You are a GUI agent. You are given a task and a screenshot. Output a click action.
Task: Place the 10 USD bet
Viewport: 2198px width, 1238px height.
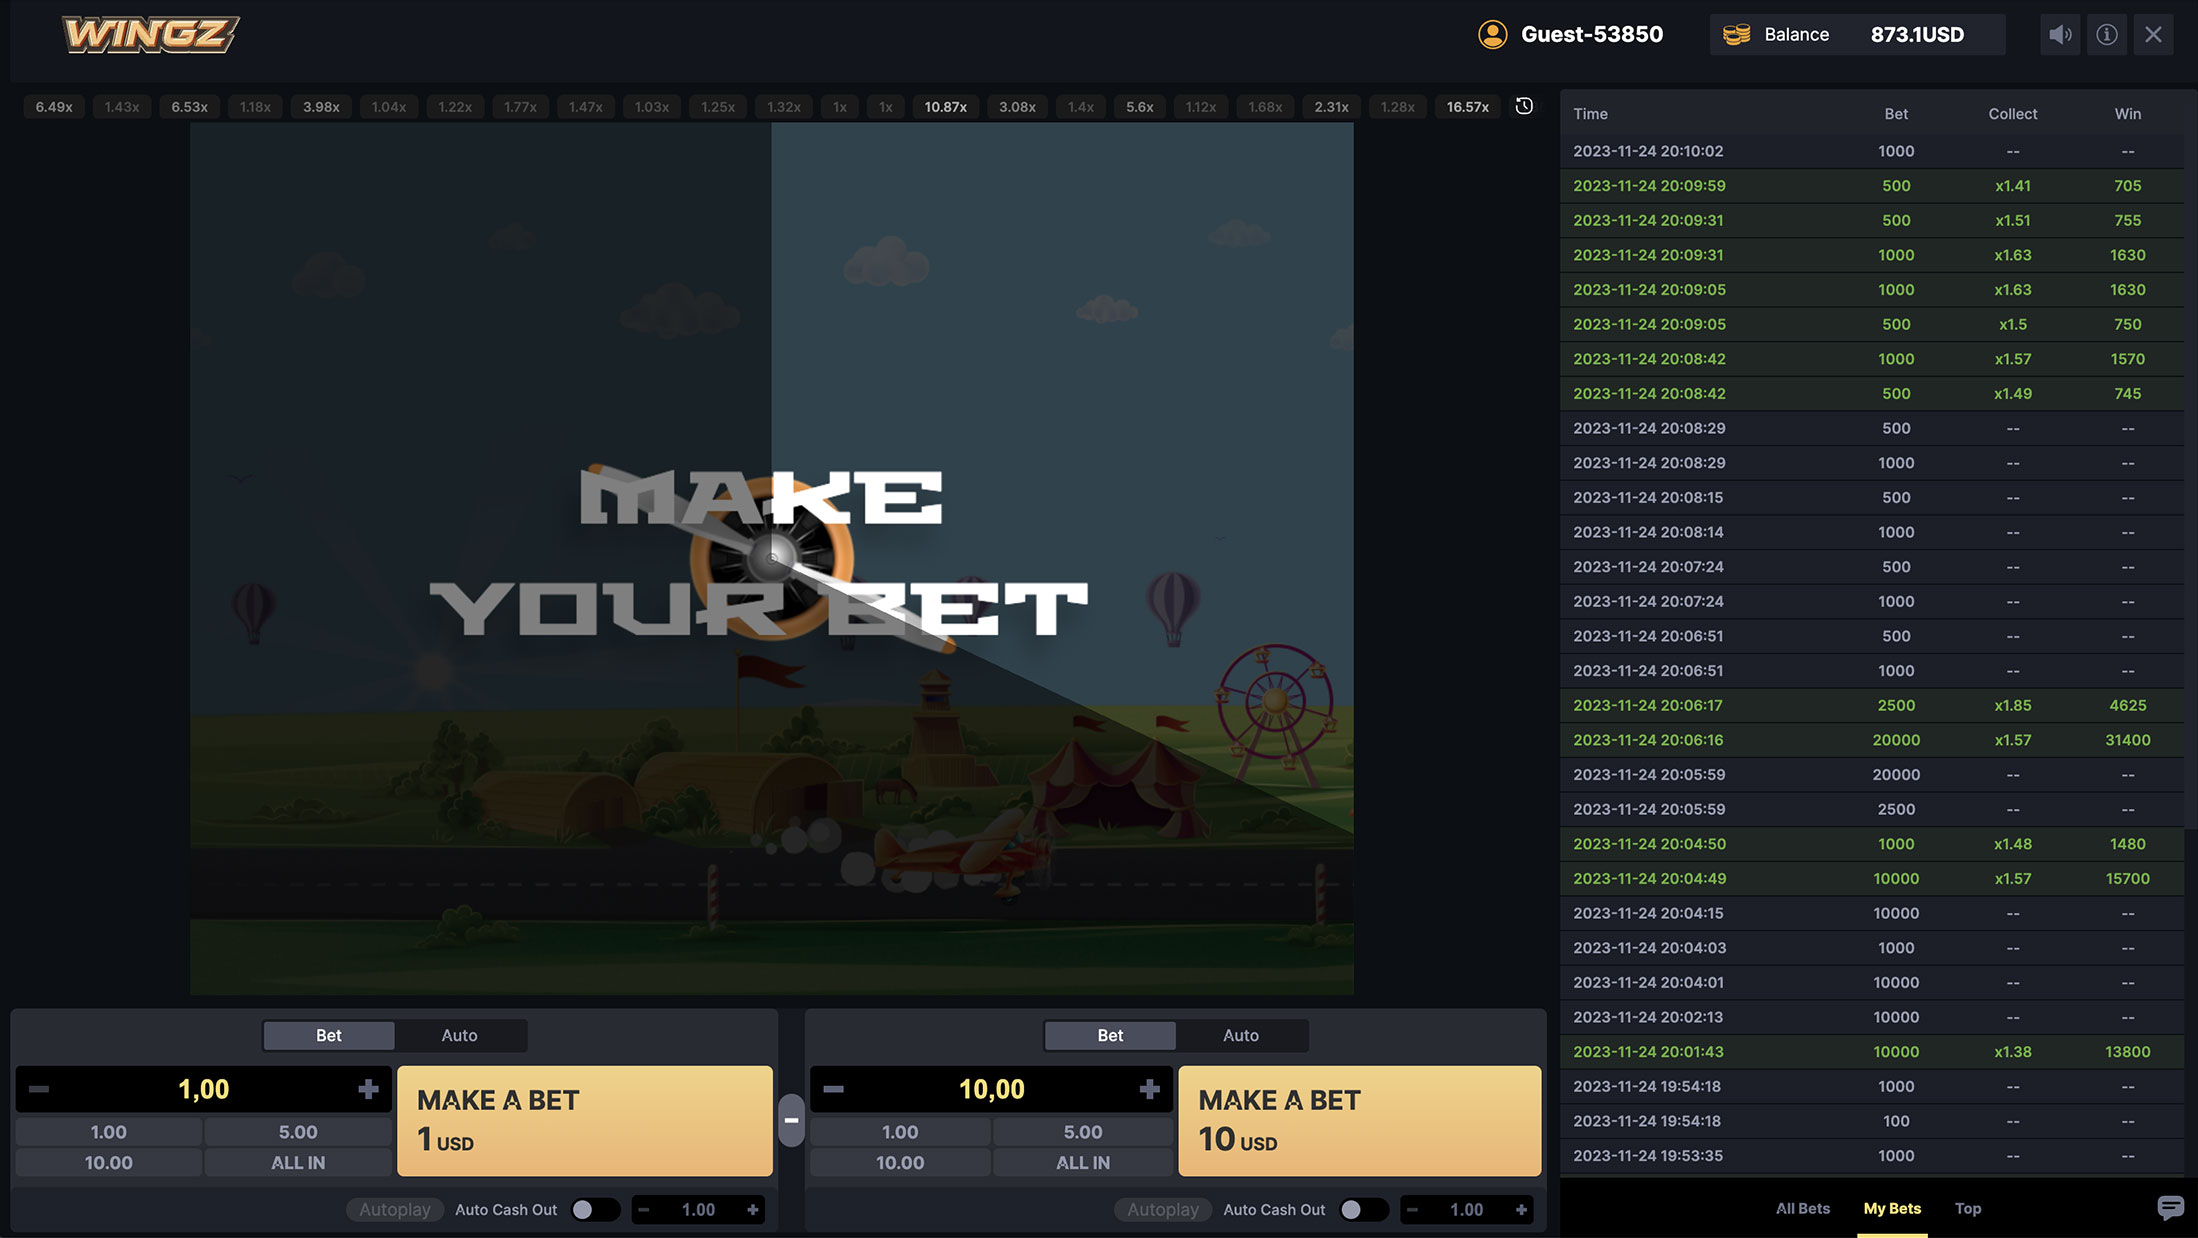pos(1359,1120)
